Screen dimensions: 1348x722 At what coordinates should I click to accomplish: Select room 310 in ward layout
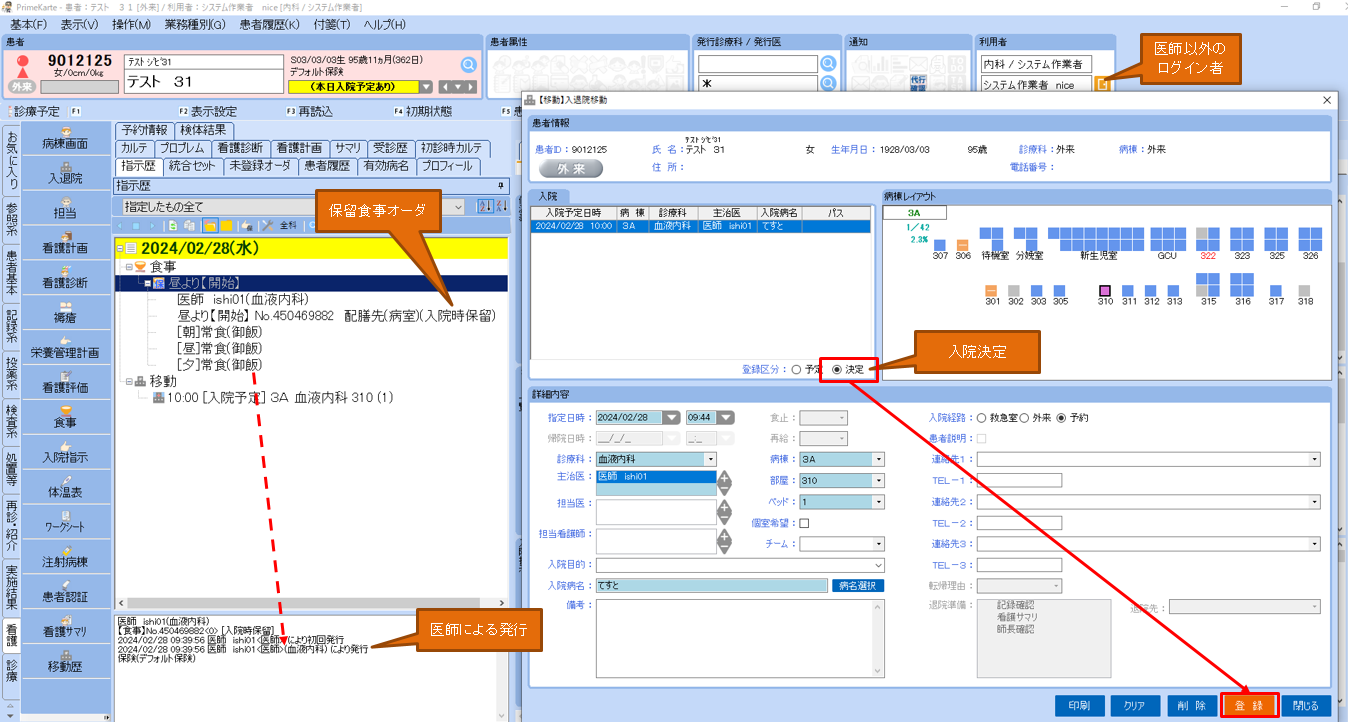click(x=1105, y=290)
